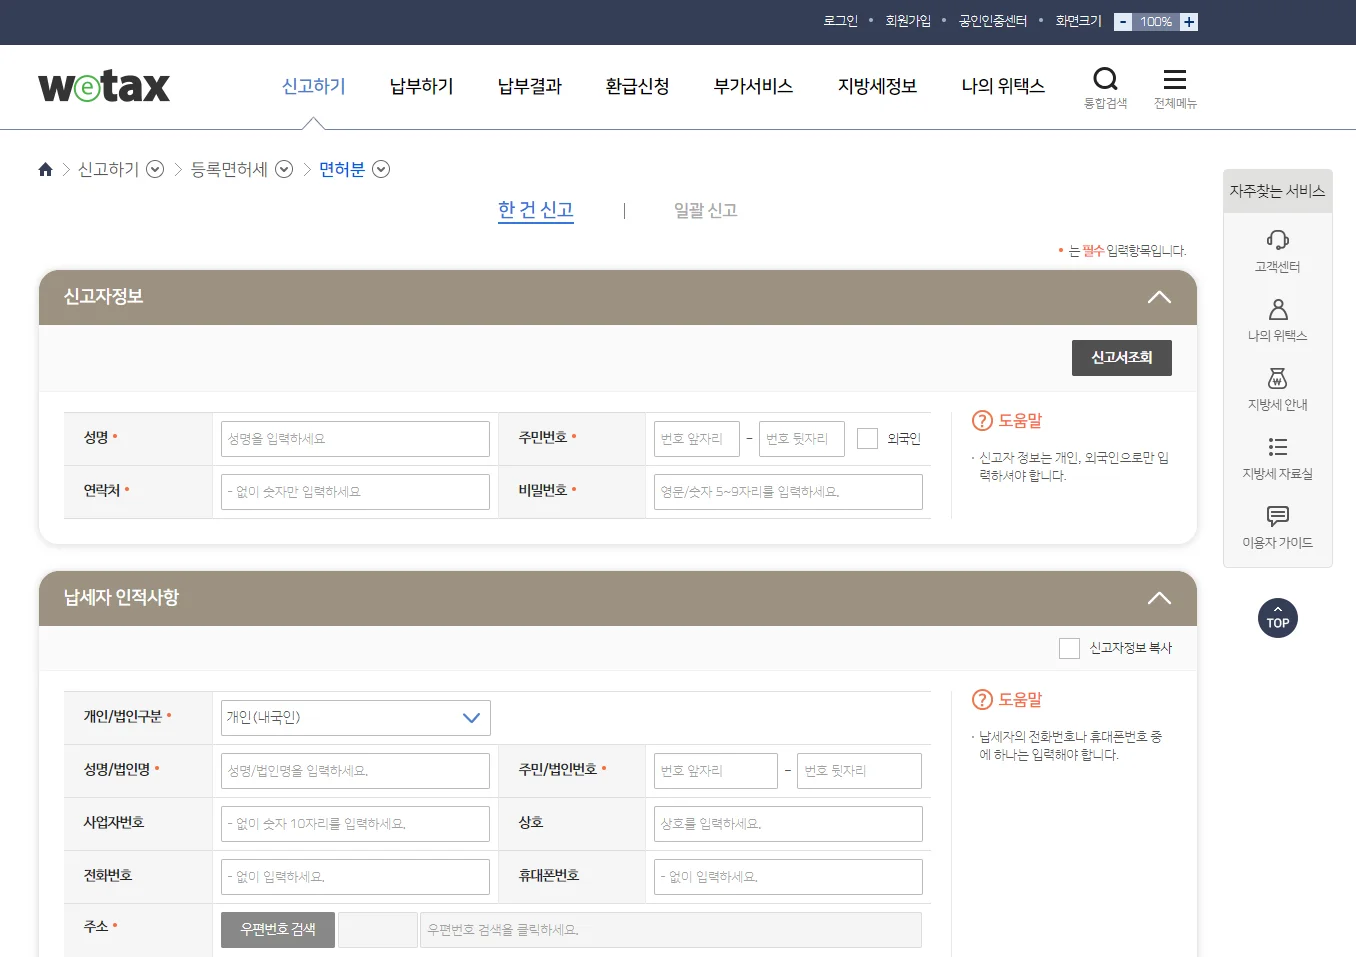This screenshot has height=957, width=1356.
Task: Open the 전체메뉴 hamburger menu
Action: (1175, 80)
